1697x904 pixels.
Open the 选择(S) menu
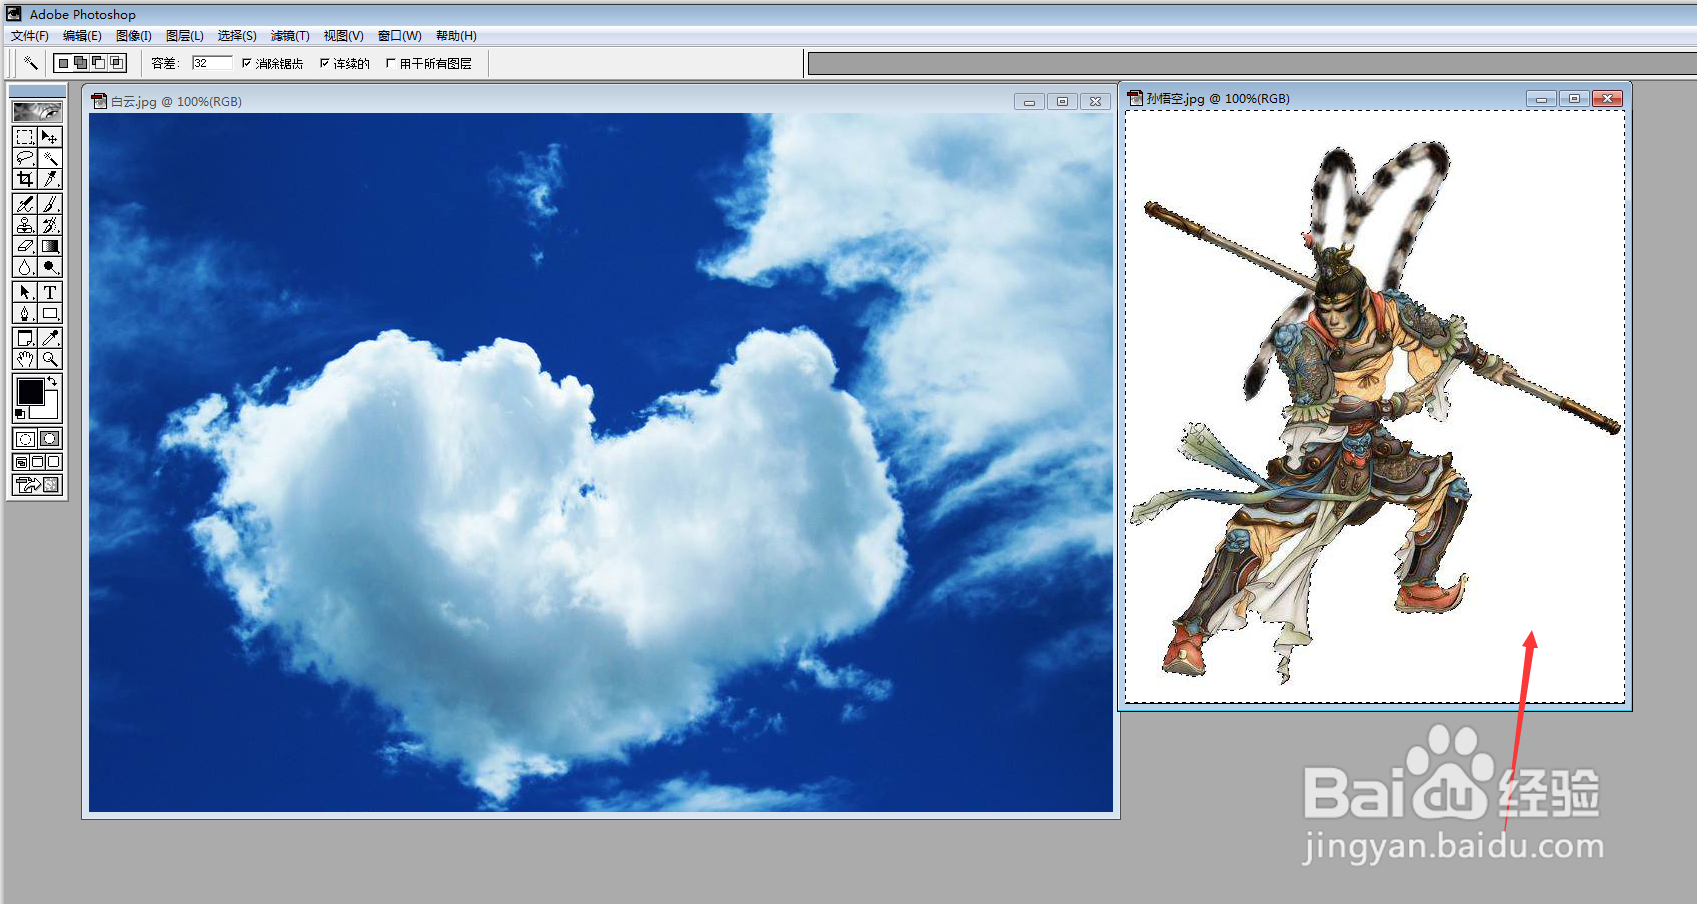237,35
